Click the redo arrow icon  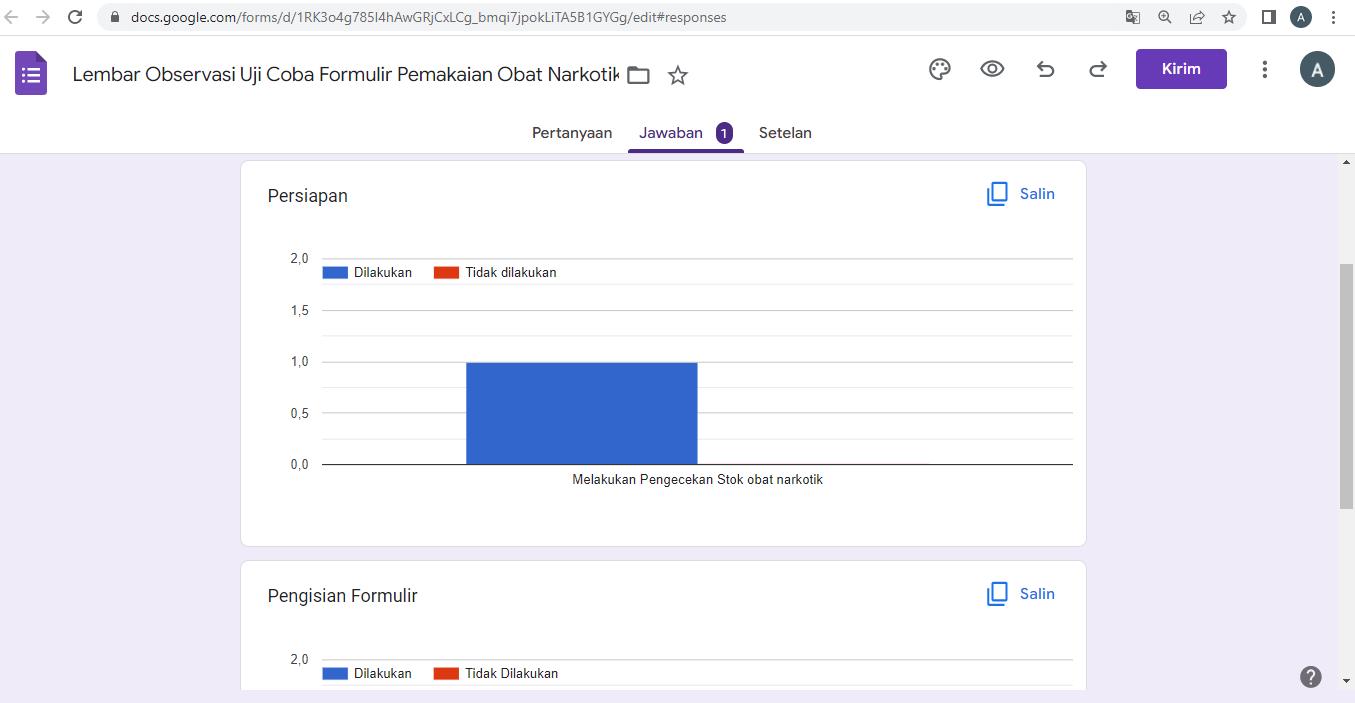point(1098,69)
